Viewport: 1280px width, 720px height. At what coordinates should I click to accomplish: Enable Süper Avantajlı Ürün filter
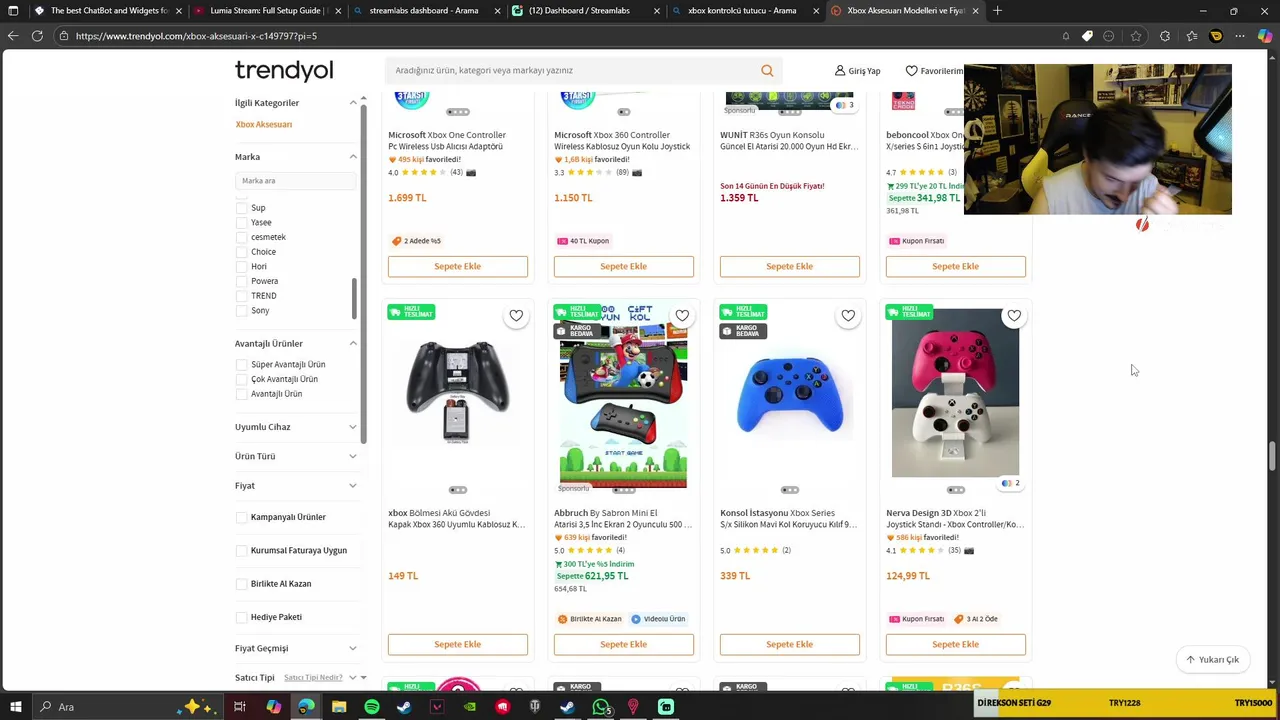(x=241, y=365)
